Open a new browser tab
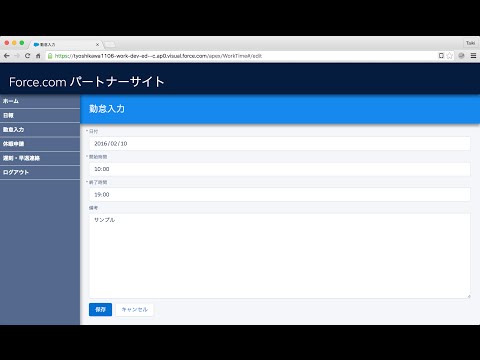The image size is (480, 360). coord(109,44)
